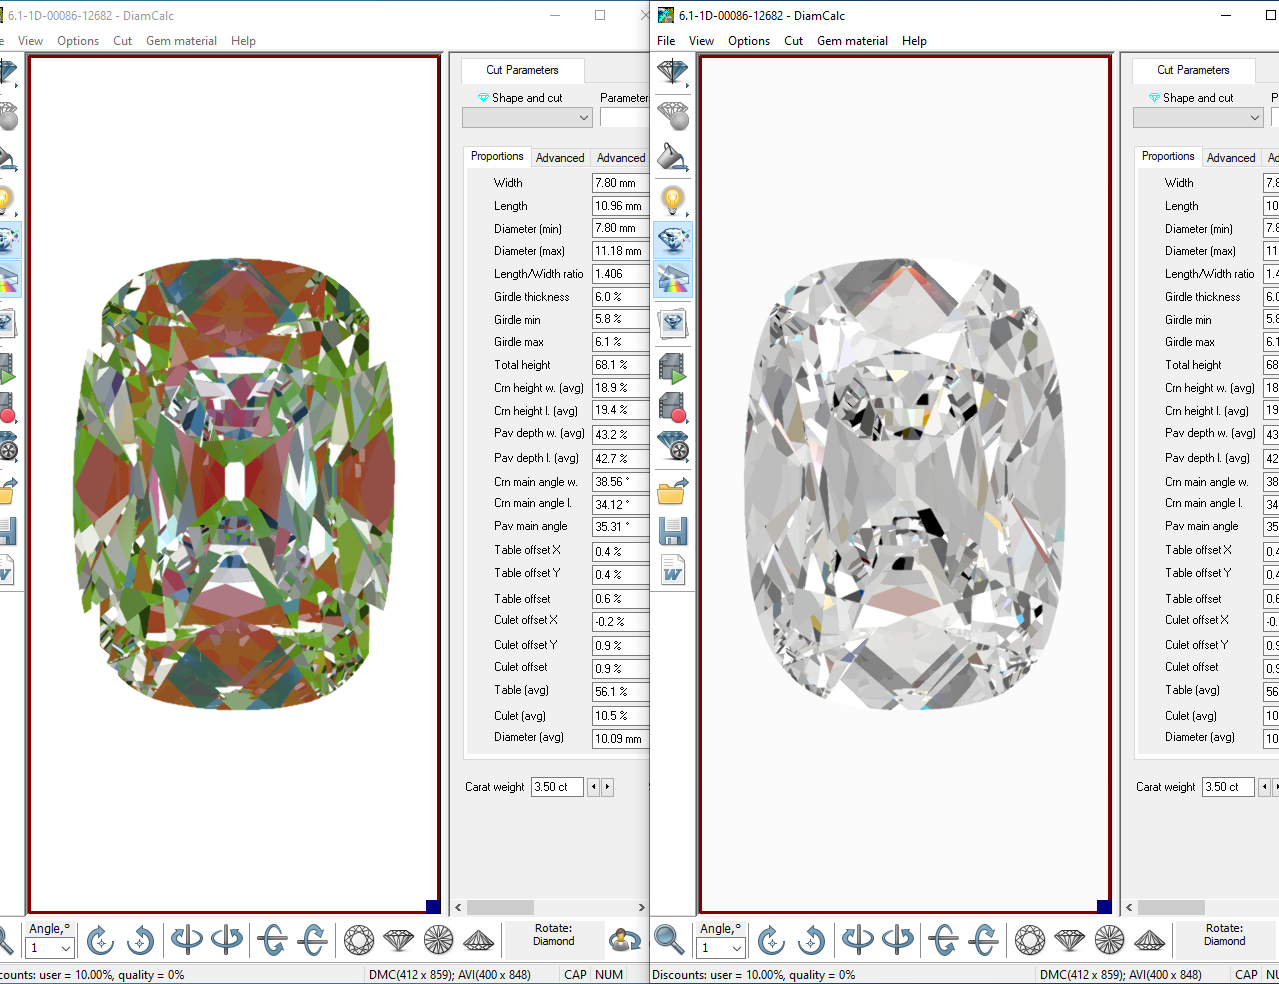Select side profile view icon in right window
1279x984 pixels.
click(x=1069, y=940)
